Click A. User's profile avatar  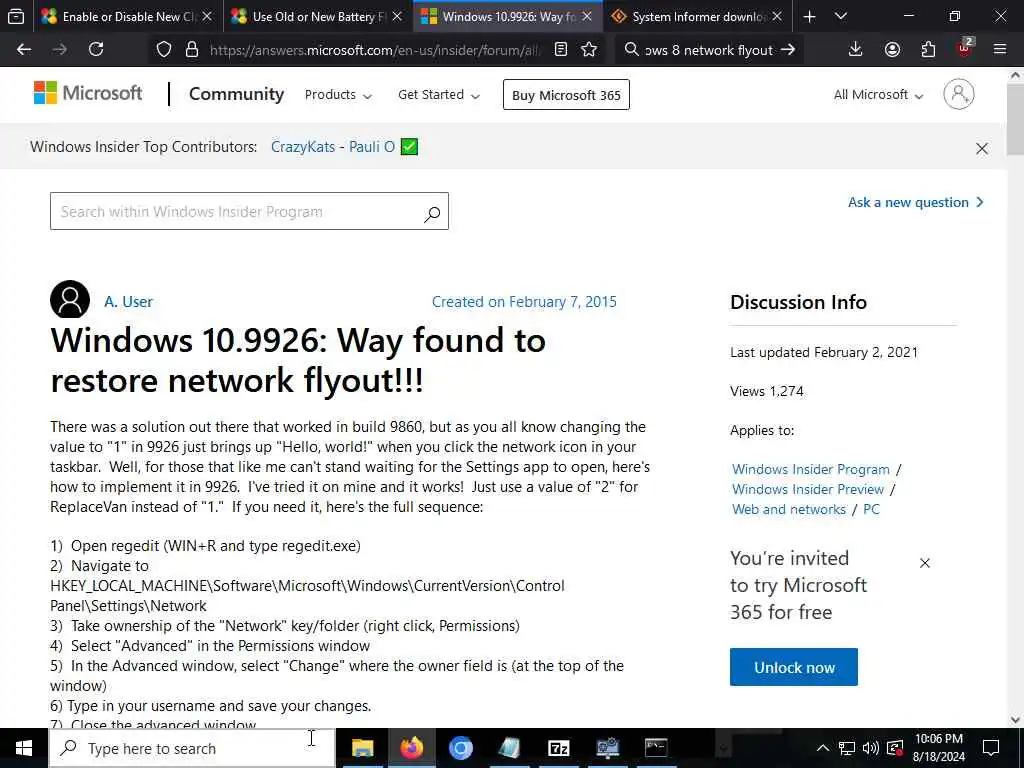(70, 300)
